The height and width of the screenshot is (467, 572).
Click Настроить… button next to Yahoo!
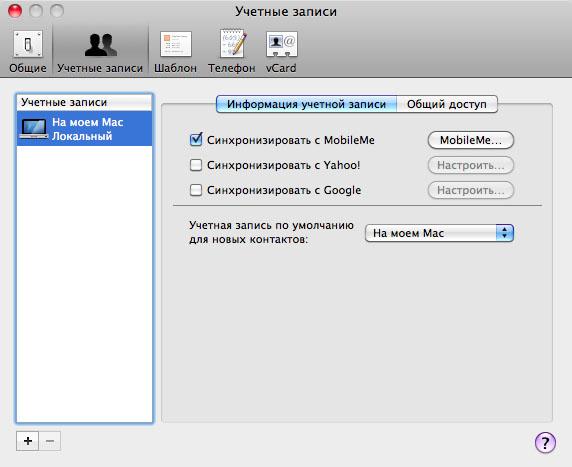point(471,165)
